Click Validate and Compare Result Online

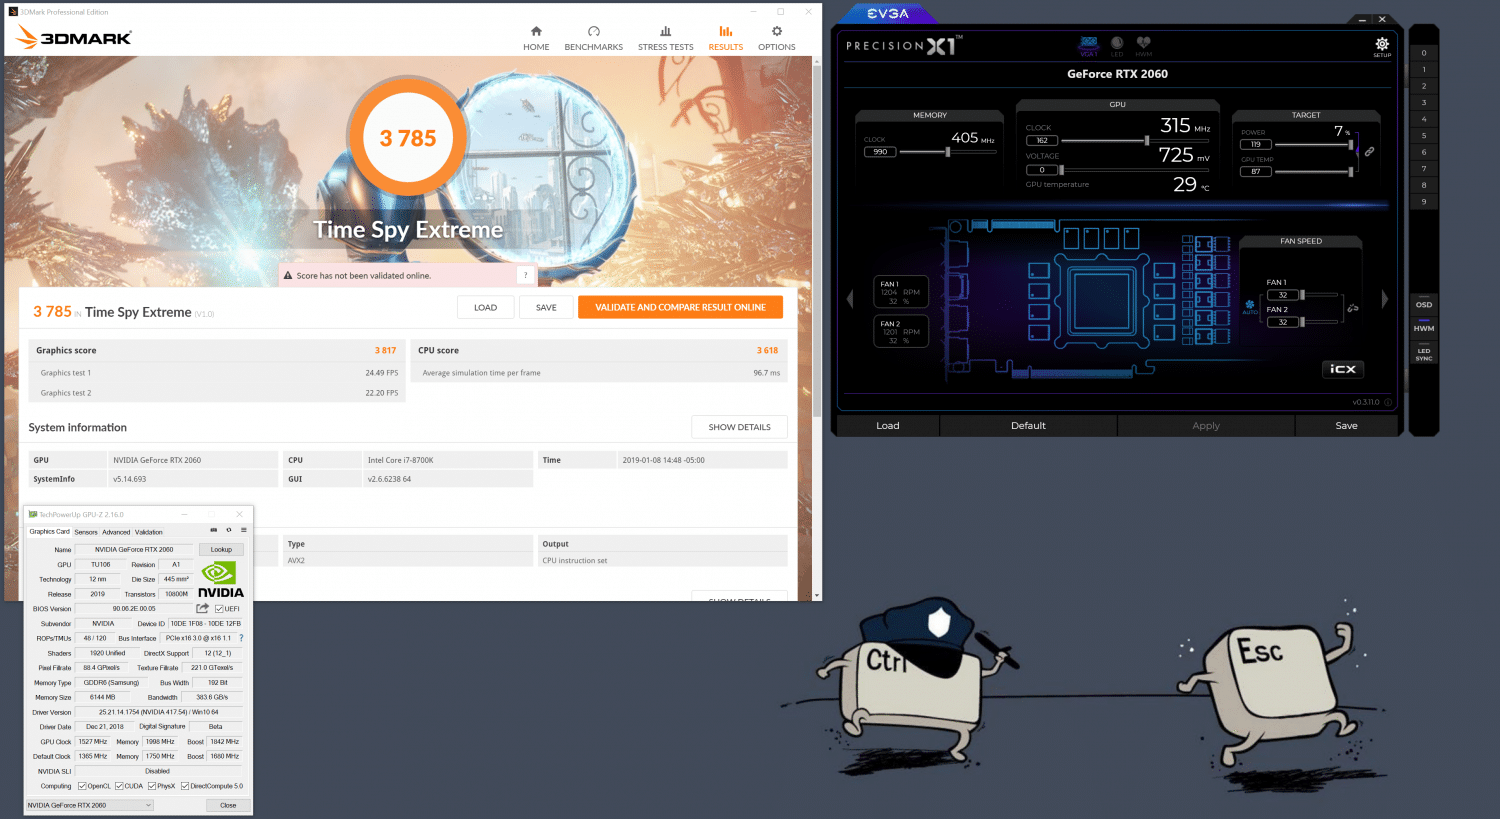coord(680,307)
